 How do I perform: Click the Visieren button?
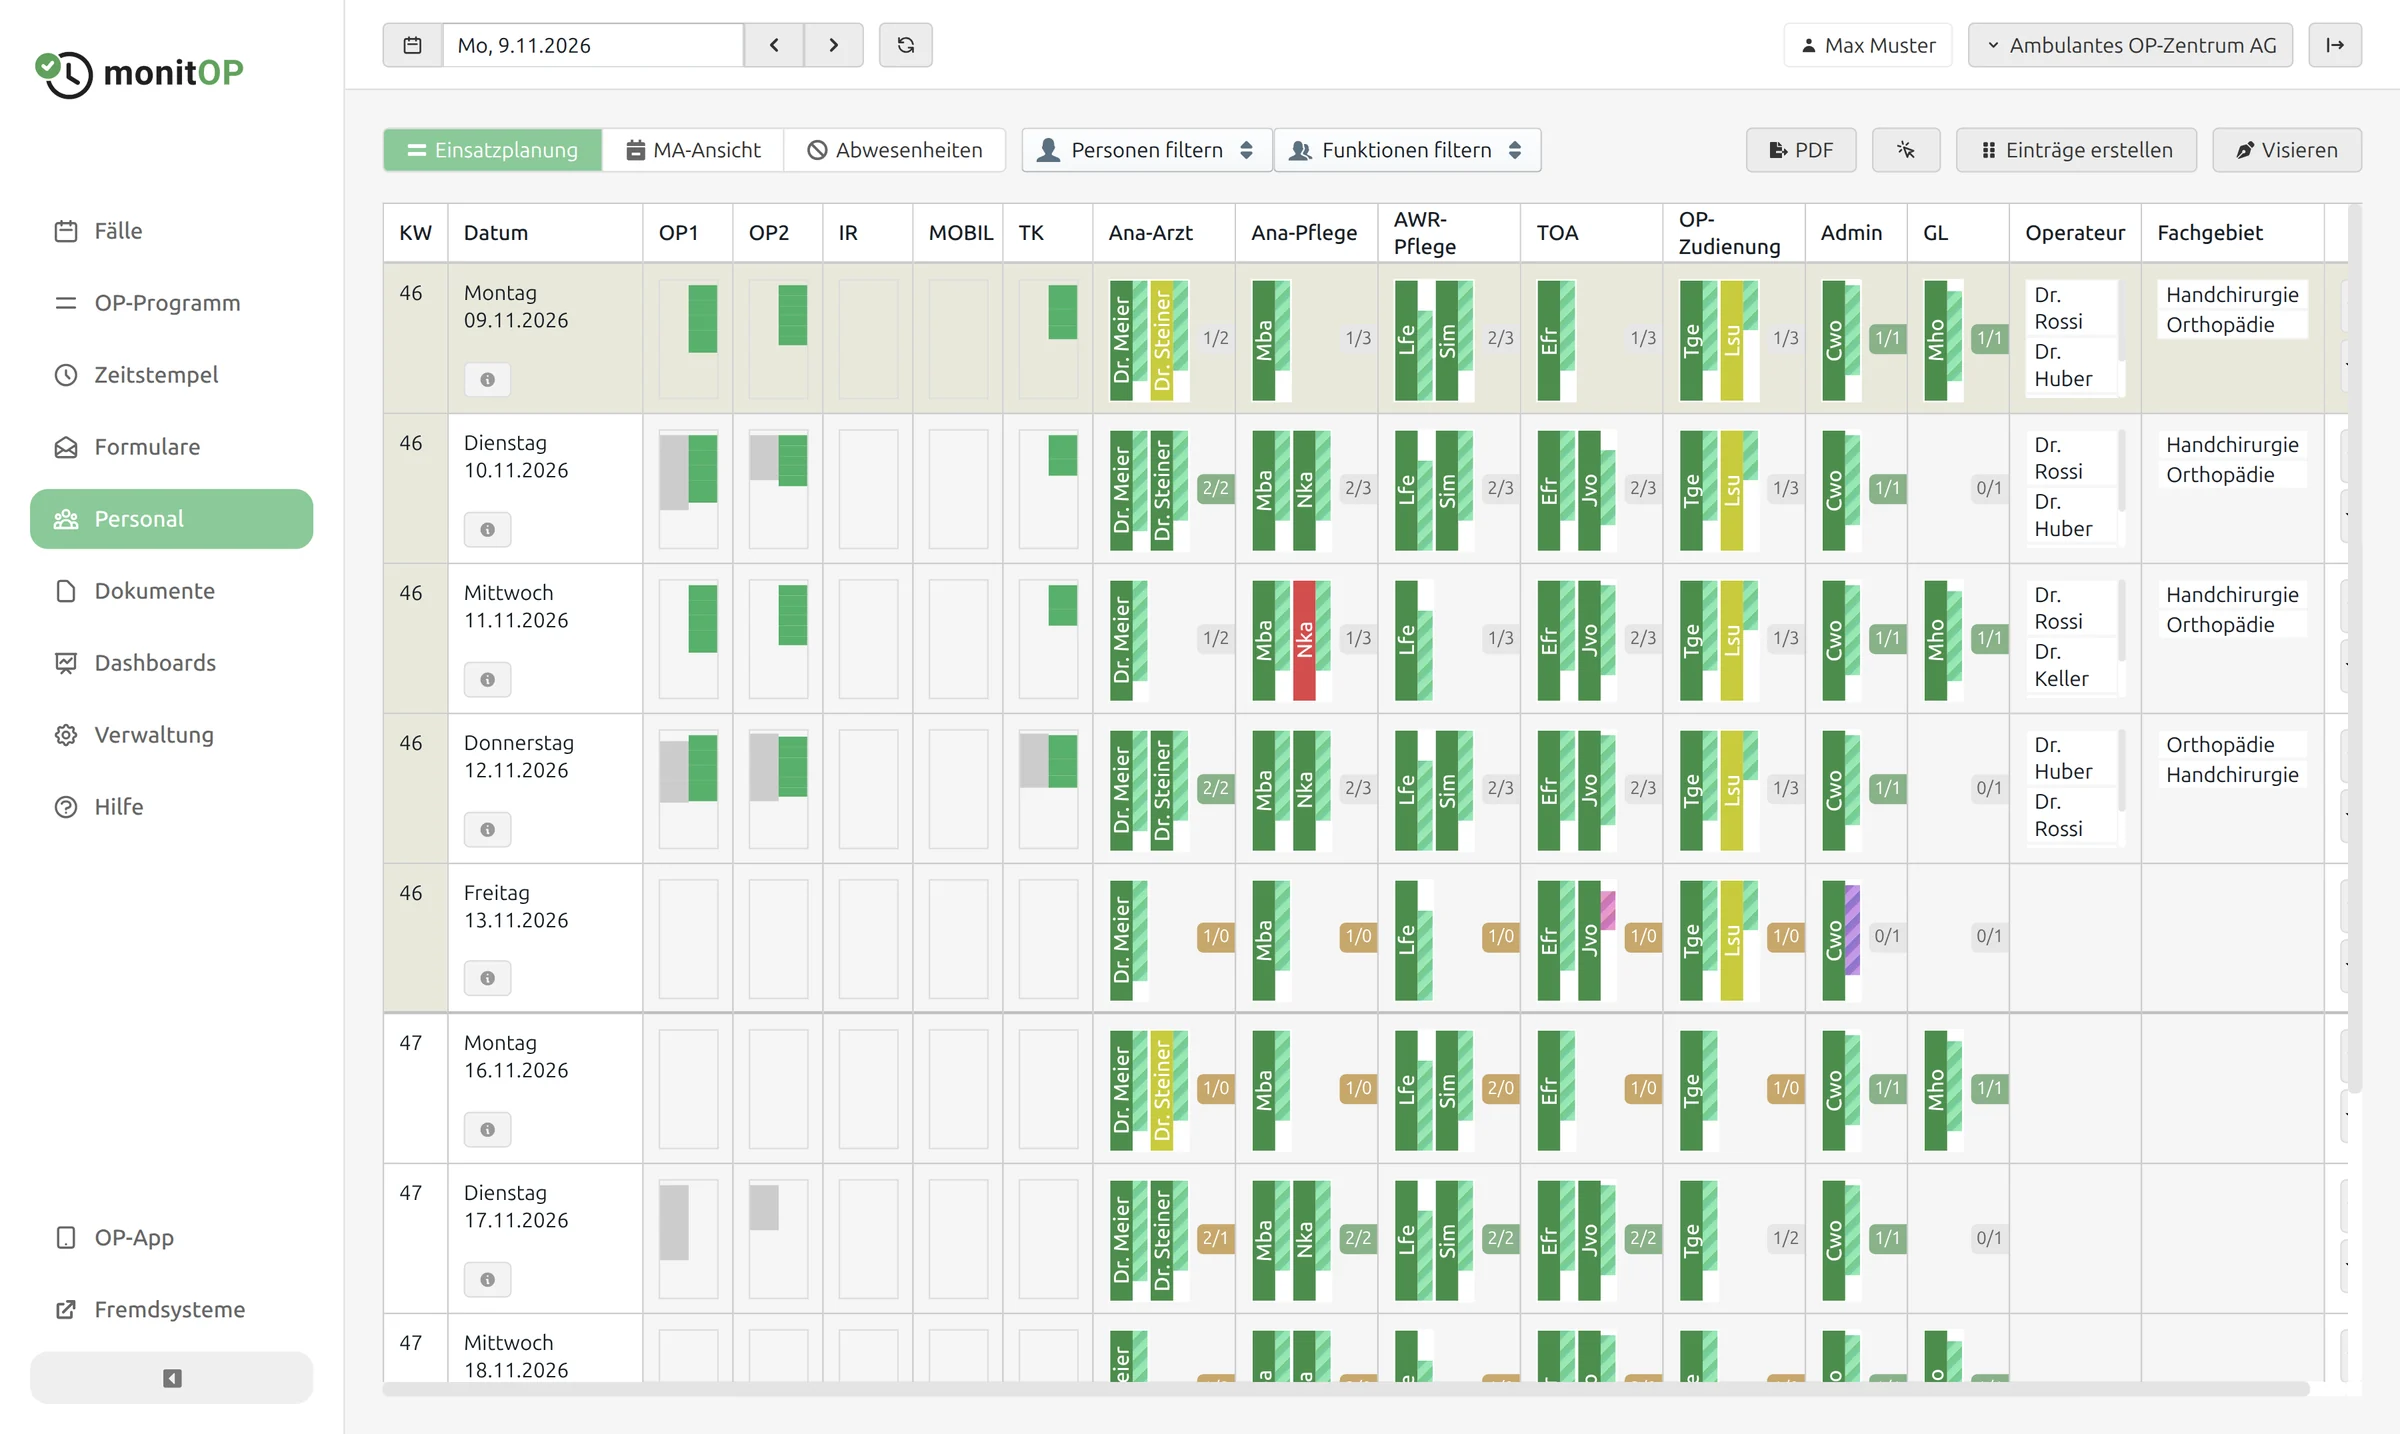[2287, 150]
